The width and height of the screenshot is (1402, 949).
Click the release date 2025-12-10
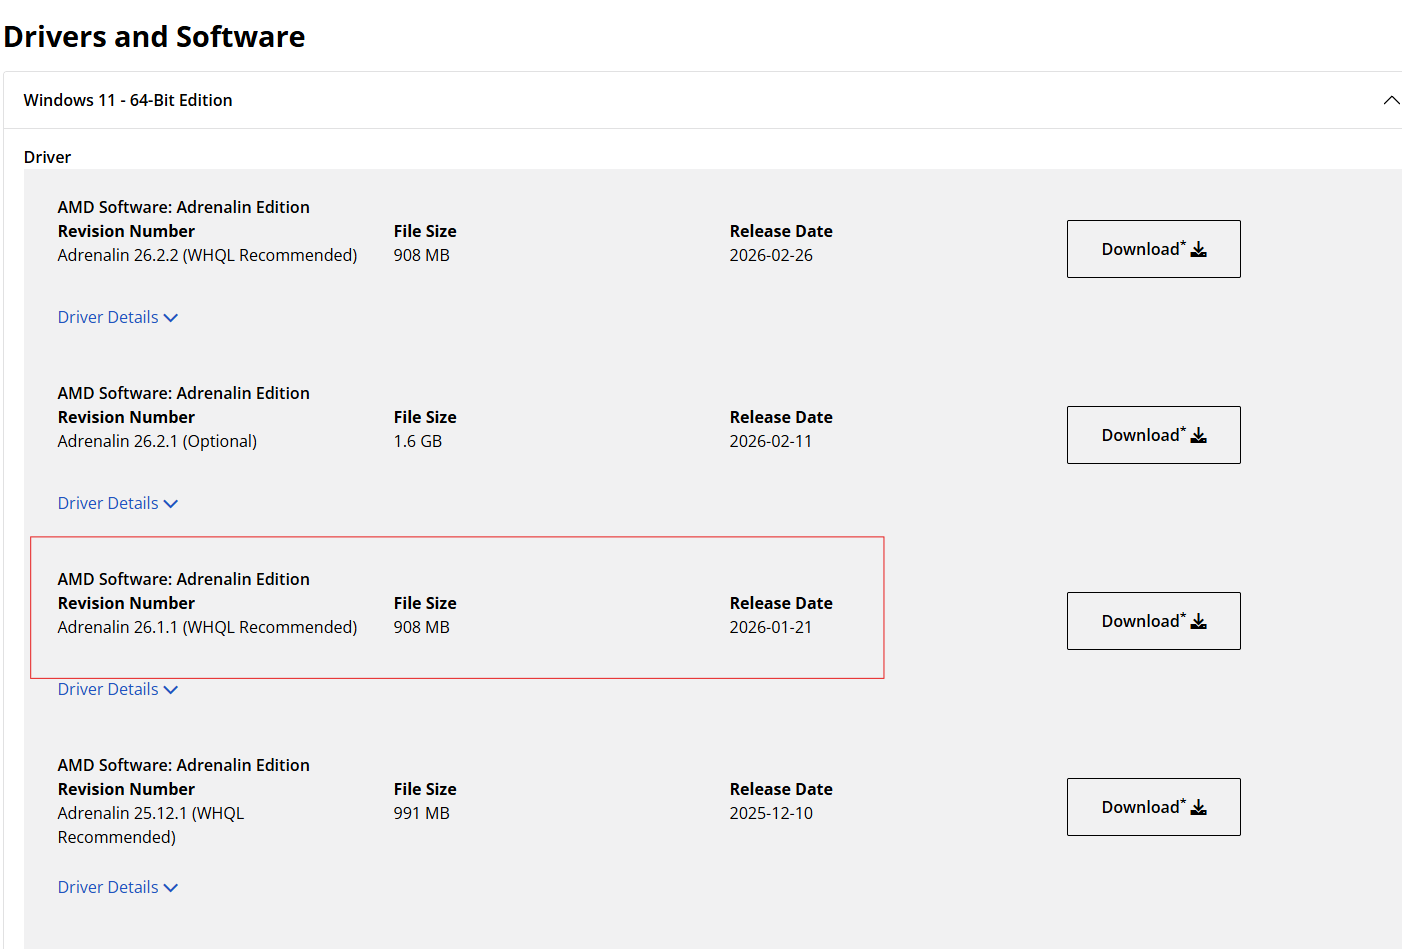click(x=771, y=813)
